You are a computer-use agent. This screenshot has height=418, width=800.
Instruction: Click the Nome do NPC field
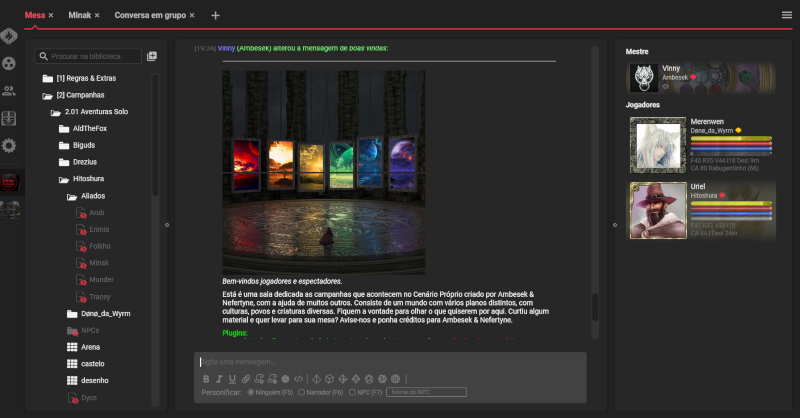tap(427, 392)
